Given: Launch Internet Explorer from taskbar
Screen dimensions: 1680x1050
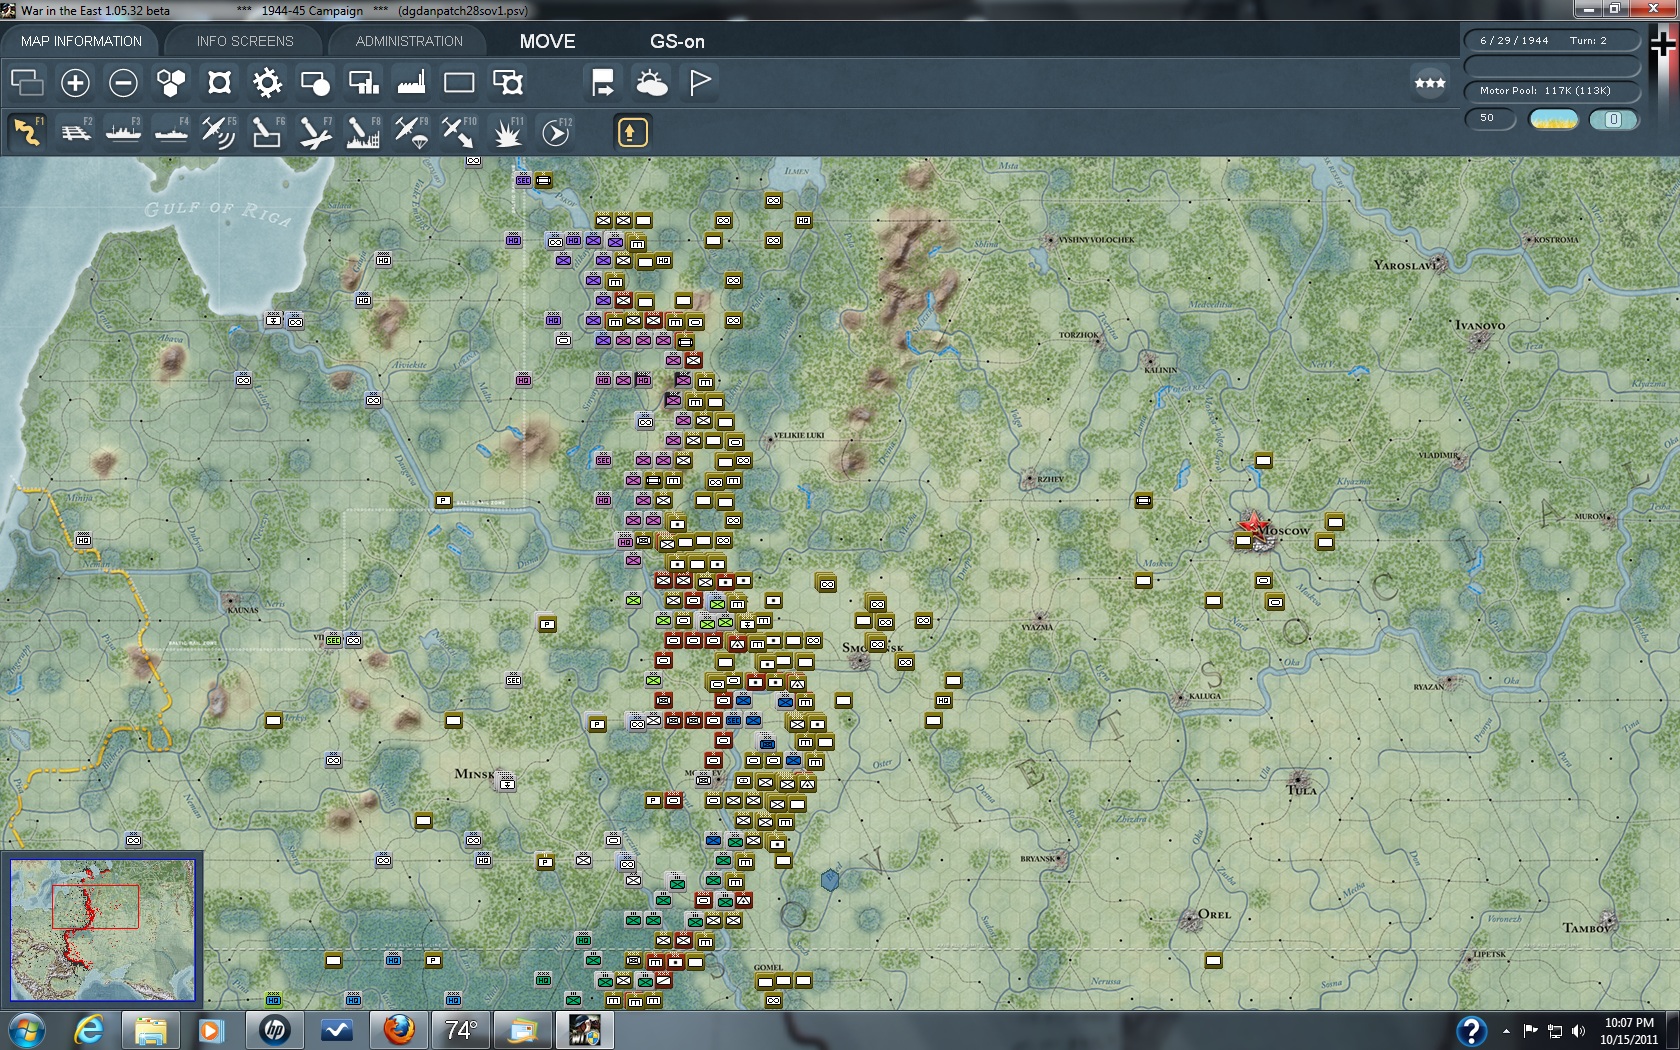Looking at the screenshot, I should [x=89, y=1030].
